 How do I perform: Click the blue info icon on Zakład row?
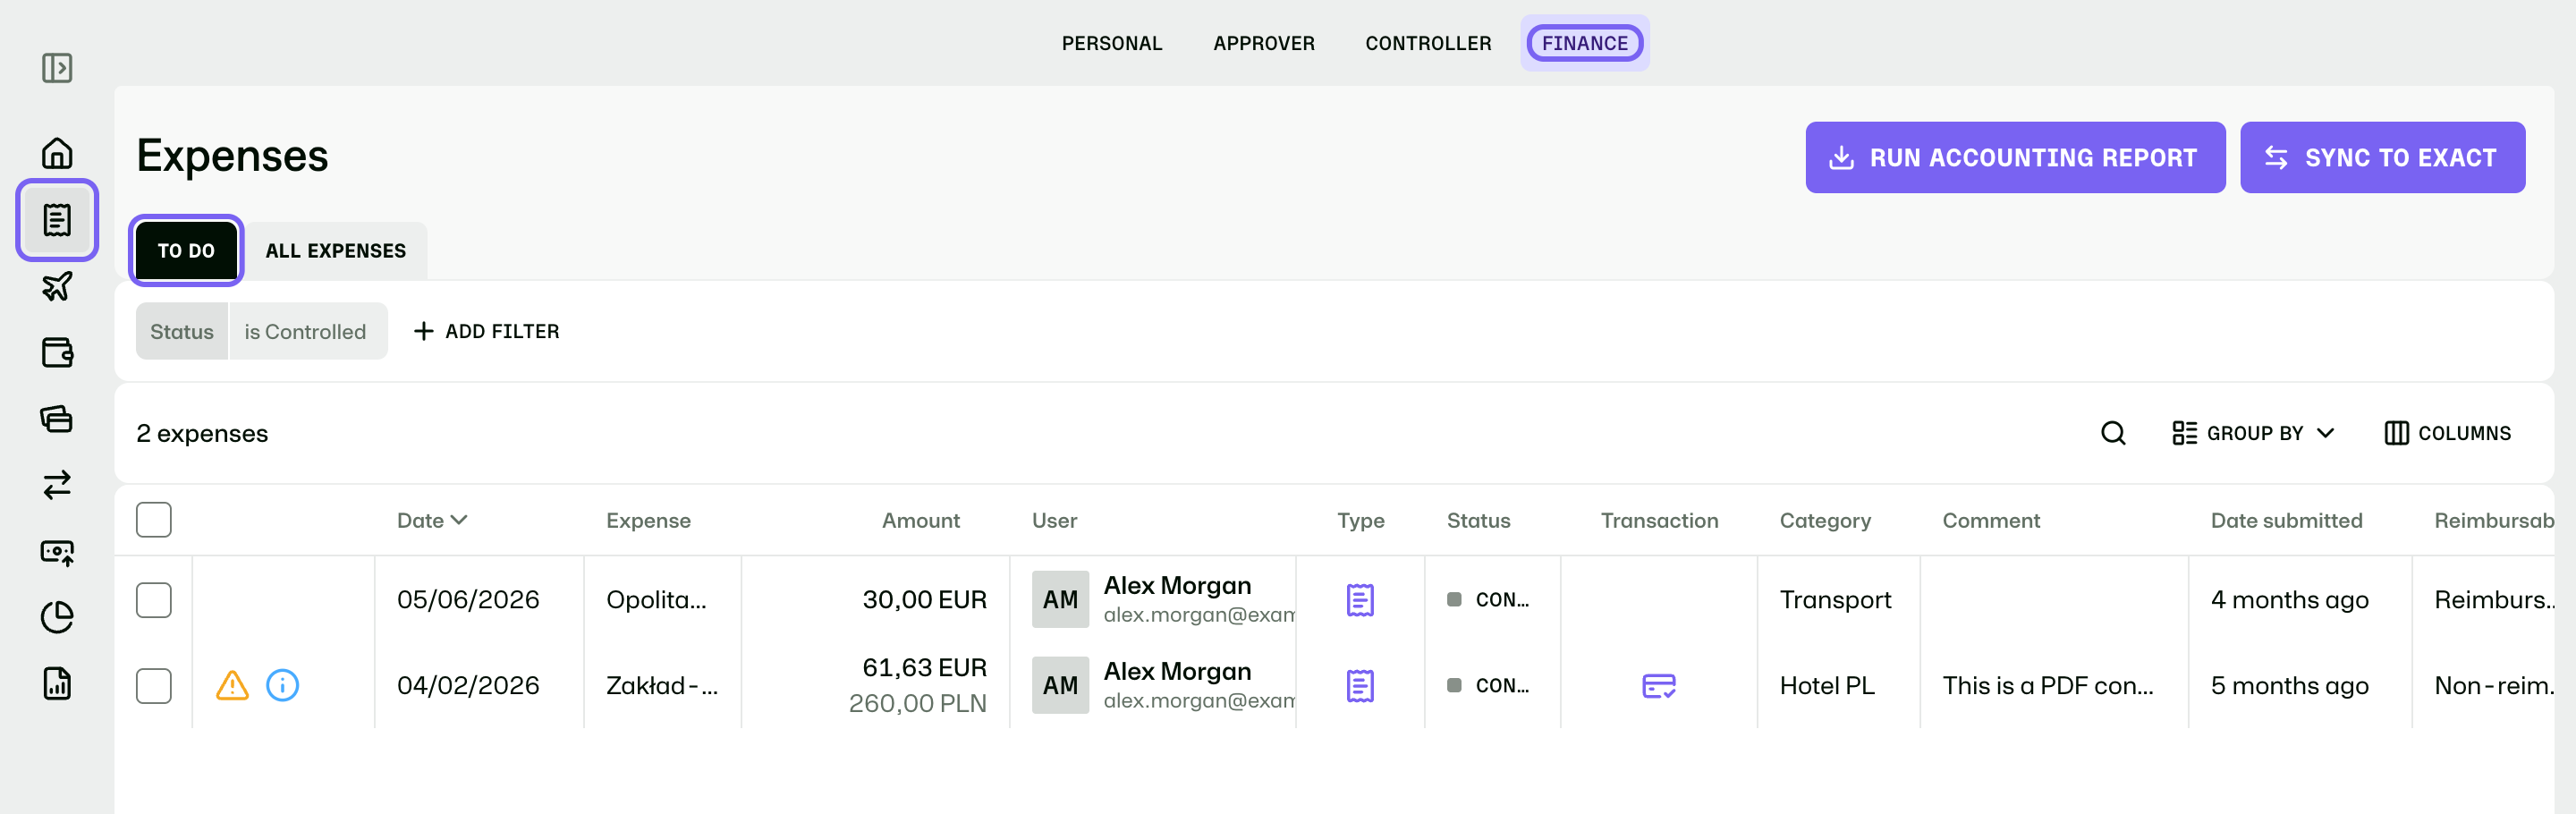click(283, 686)
